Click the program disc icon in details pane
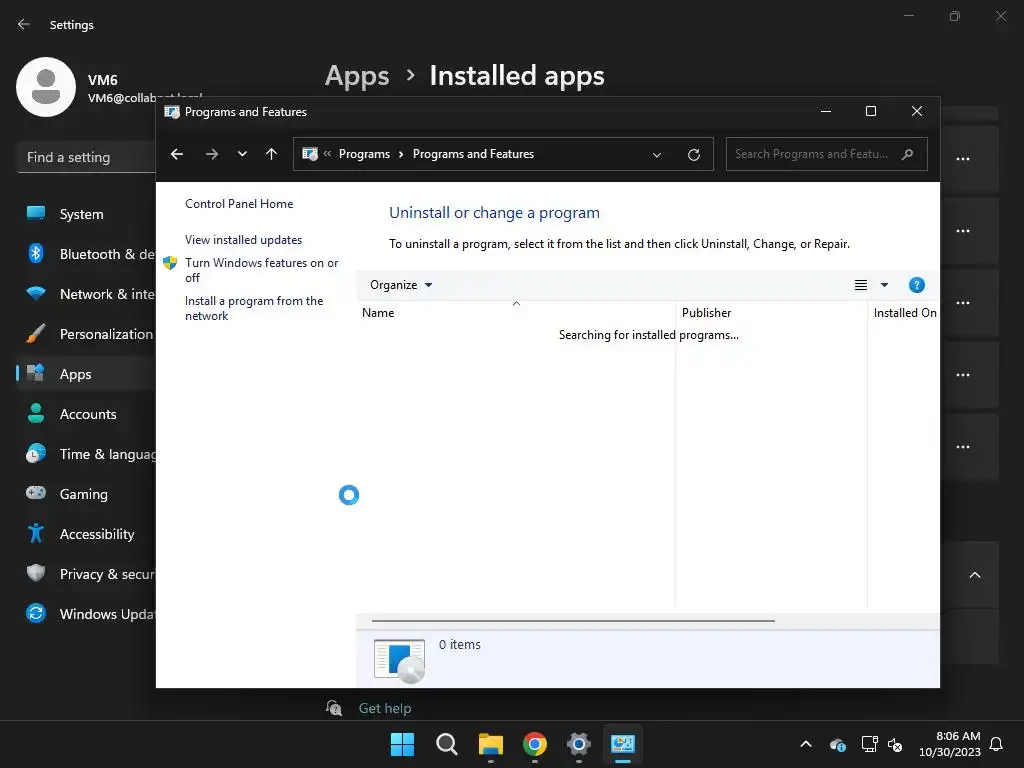1024x768 pixels. point(400,660)
